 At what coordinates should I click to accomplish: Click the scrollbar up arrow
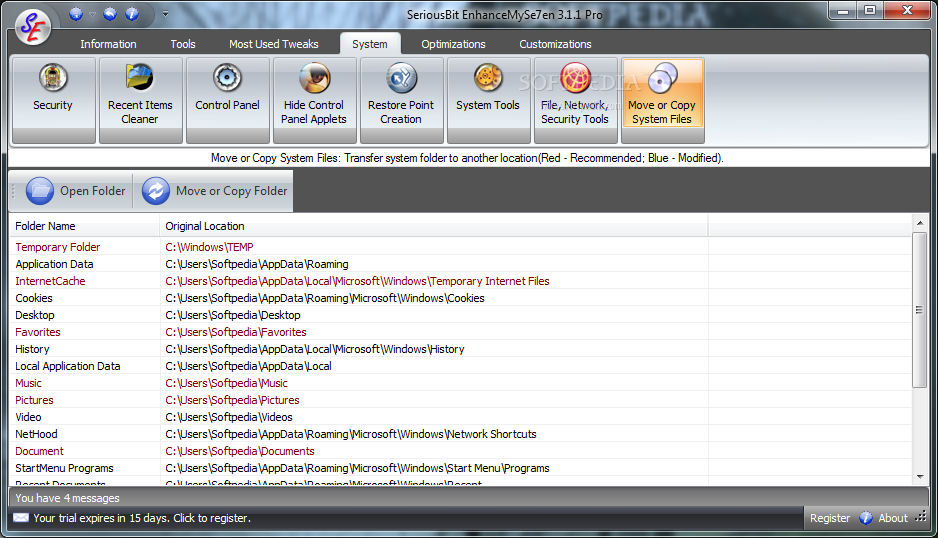tap(920, 223)
